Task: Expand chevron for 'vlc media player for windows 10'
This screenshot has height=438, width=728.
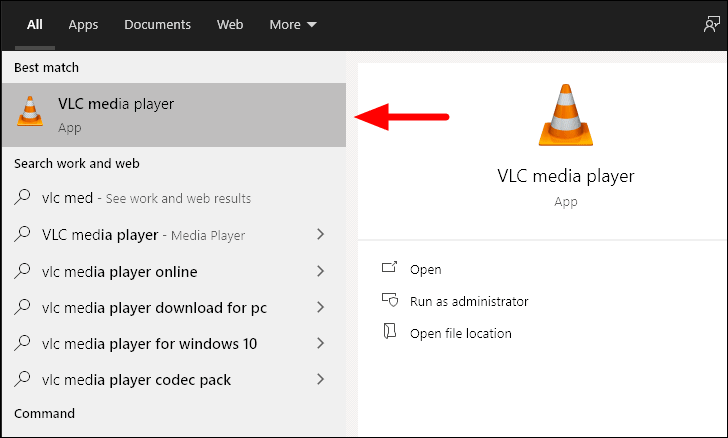Action: coord(320,343)
